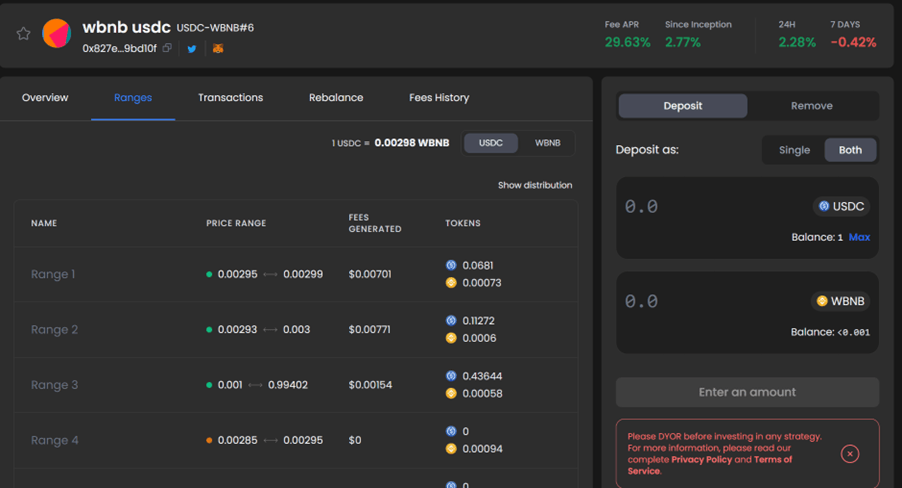Click USDC token icon in Range 2 row
902x488 pixels.
click(x=451, y=321)
